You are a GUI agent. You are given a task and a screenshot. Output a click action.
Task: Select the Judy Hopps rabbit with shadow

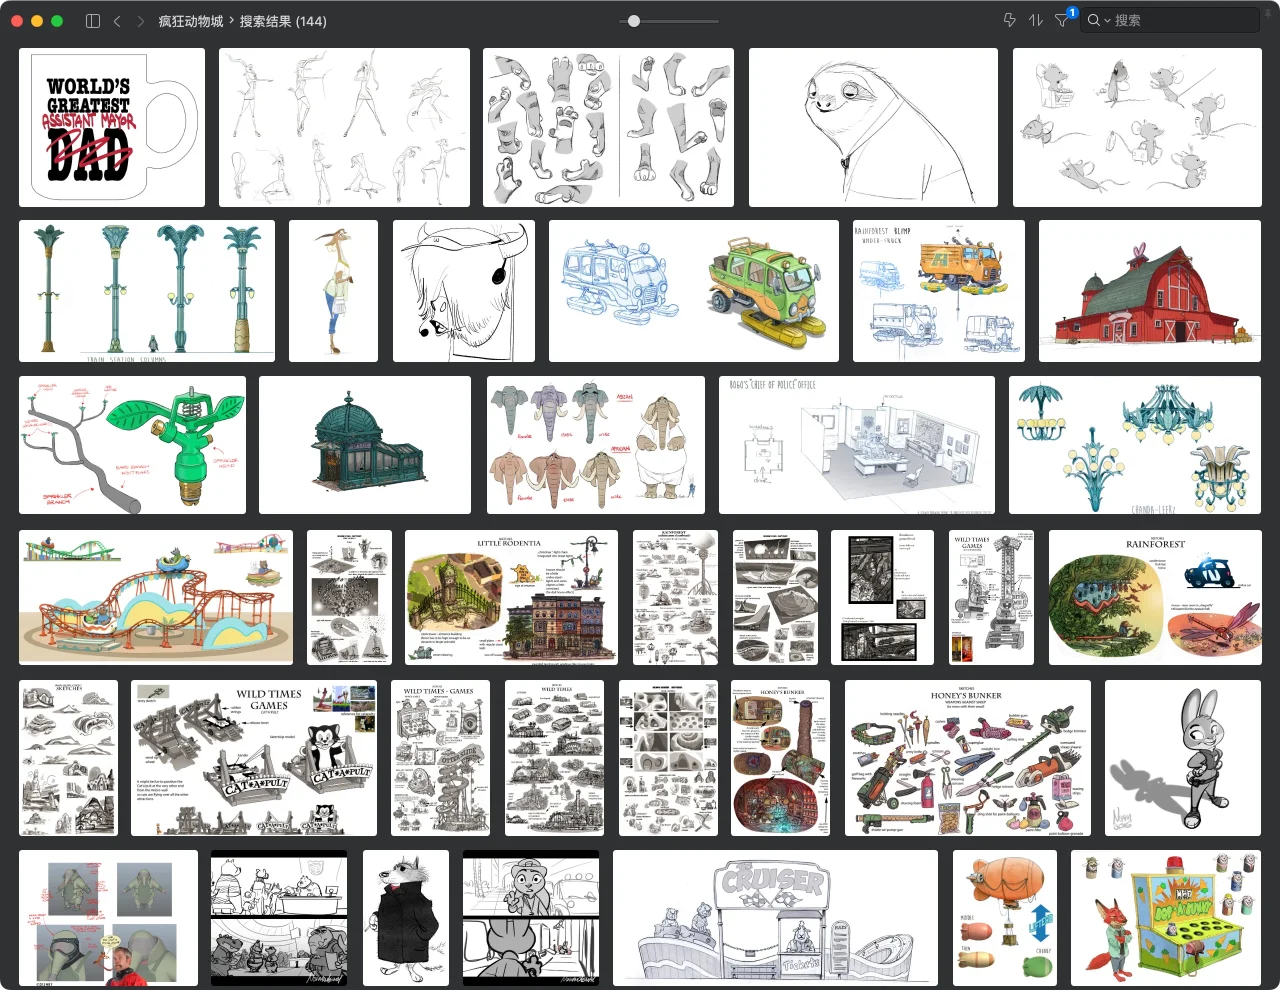point(1183,758)
